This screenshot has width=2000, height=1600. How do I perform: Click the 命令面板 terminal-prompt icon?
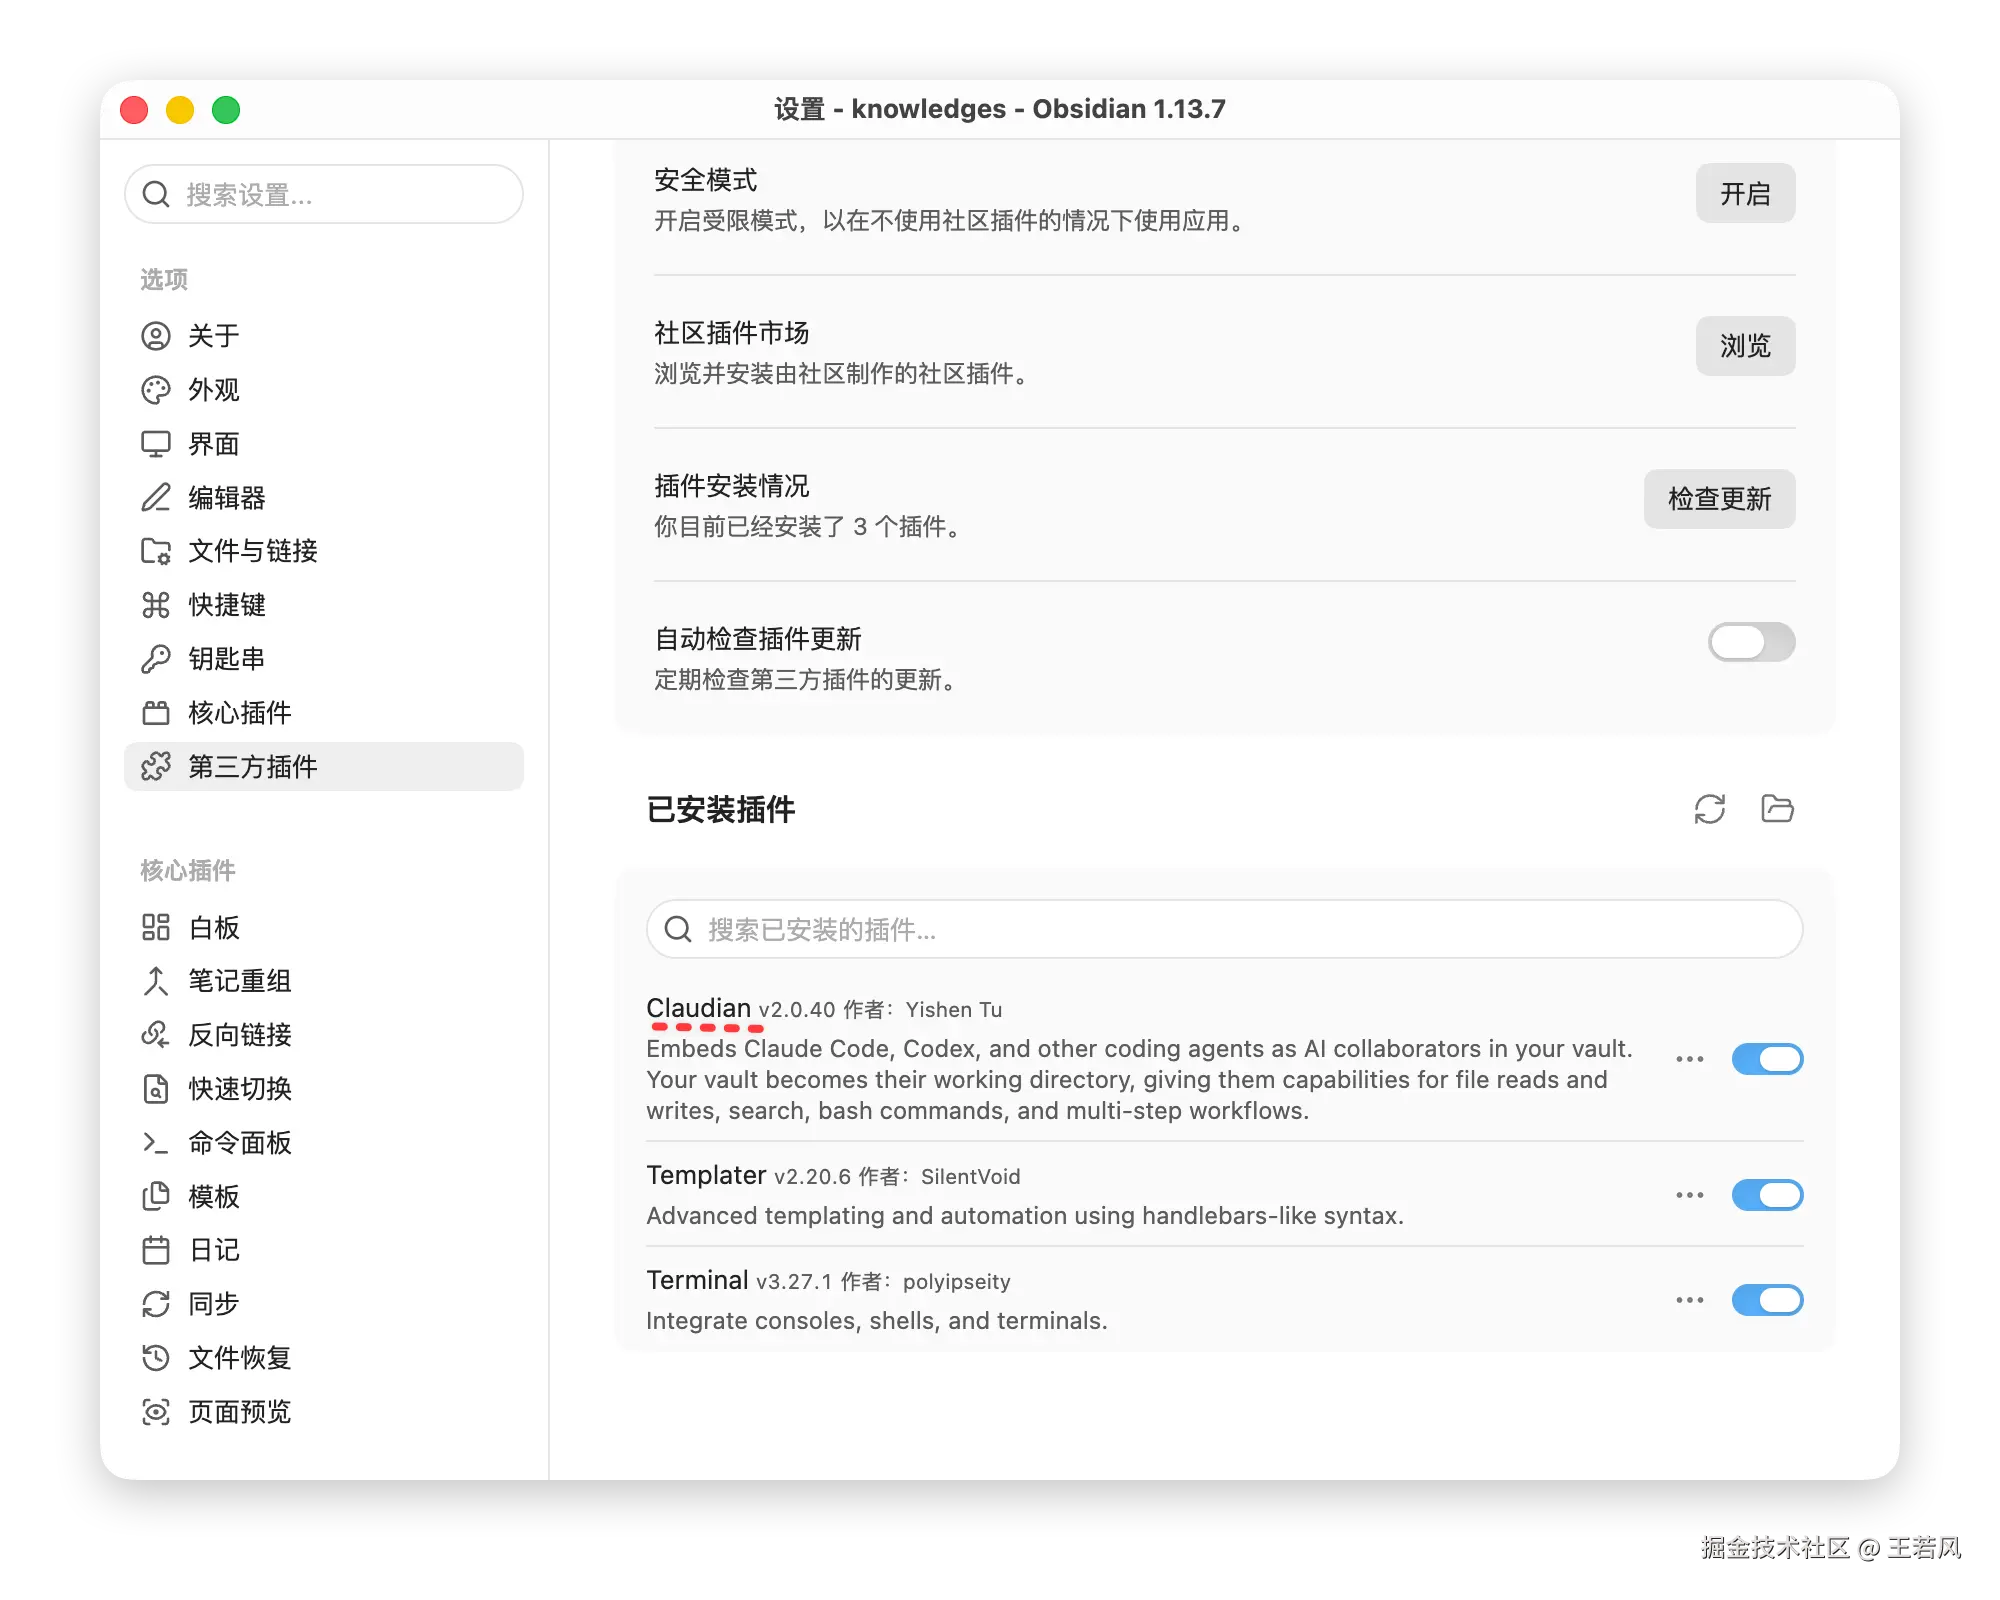click(x=156, y=1143)
